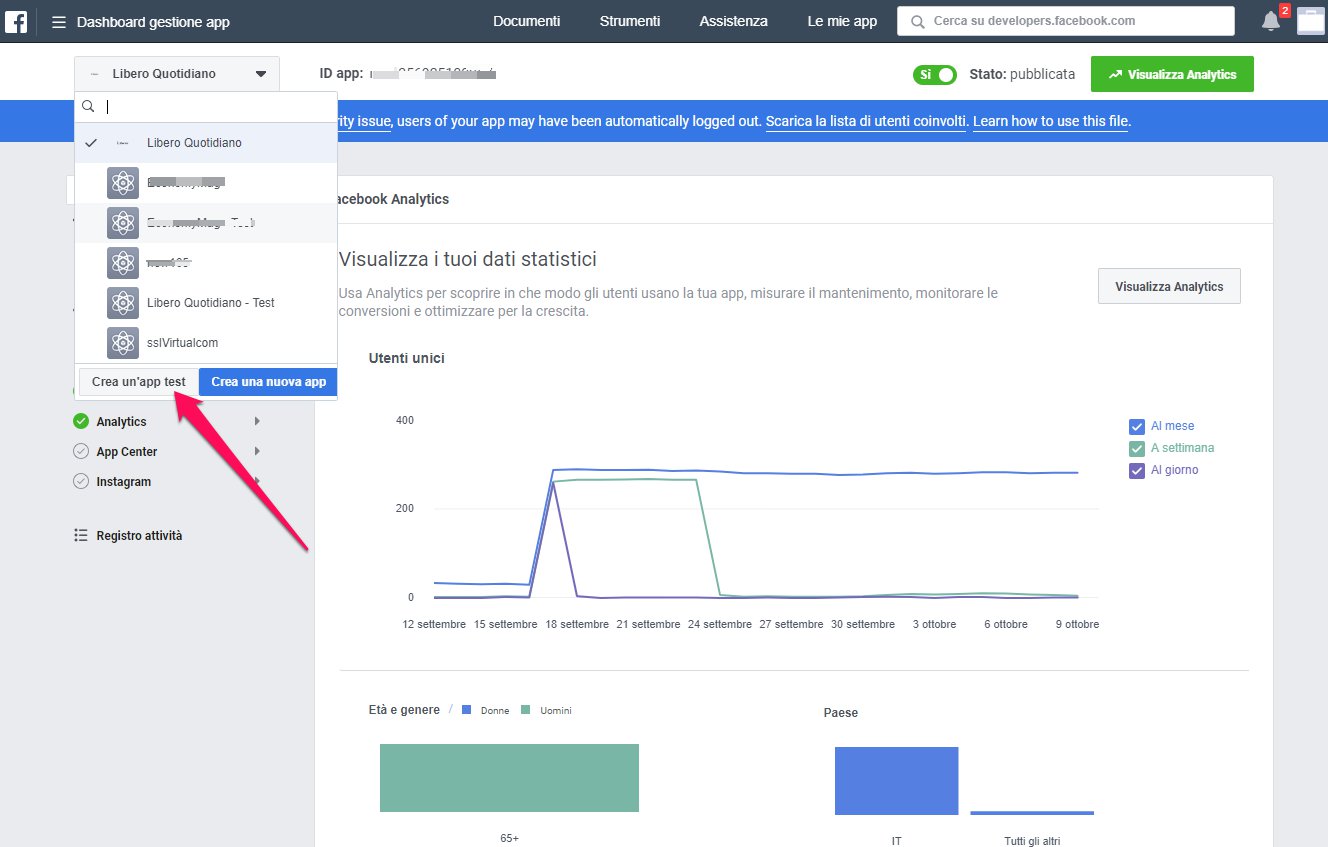Click the Facebook logo icon
The image size is (1328, 847).
(16, 21)
